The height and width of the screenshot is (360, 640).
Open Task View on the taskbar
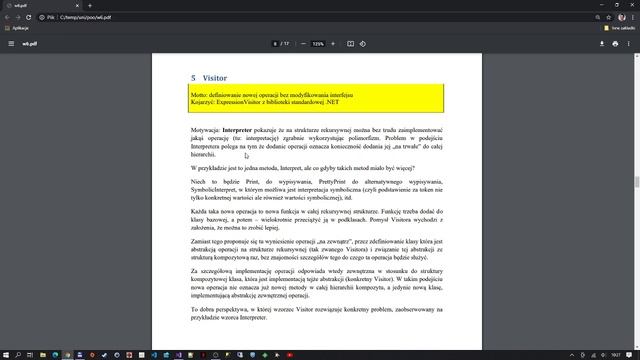(x=30, y=355)
